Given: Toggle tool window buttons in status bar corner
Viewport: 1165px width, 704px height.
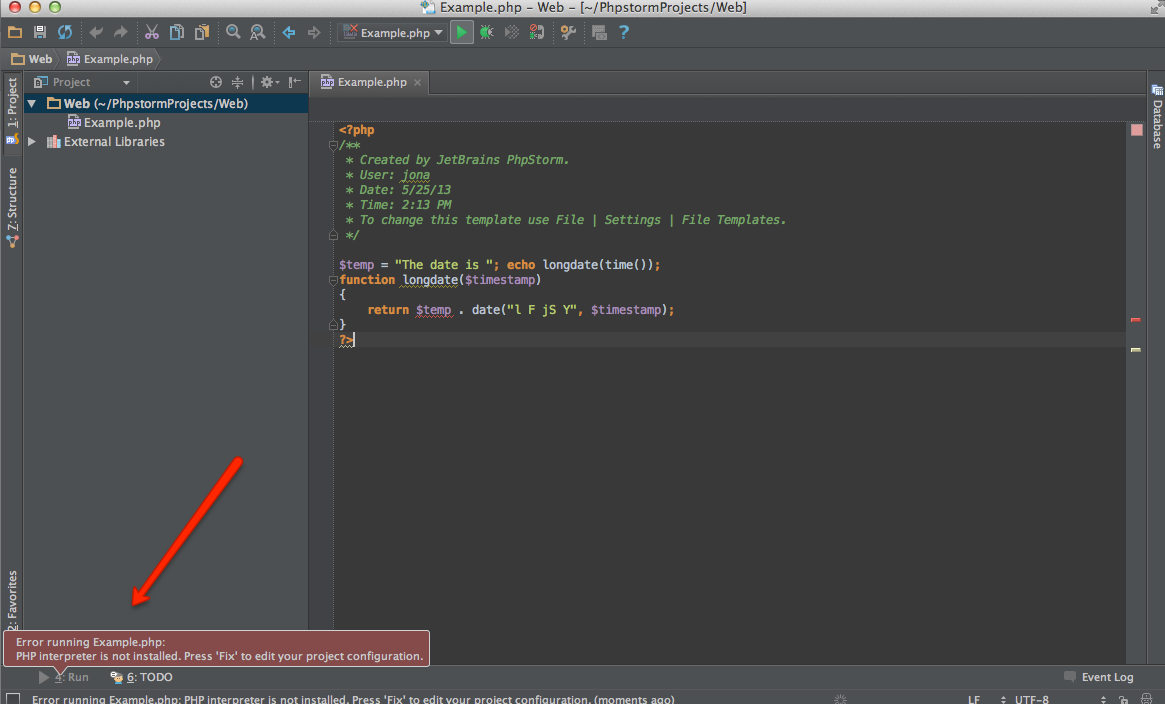Looking at the screenshot, I should pyautogui.click(x=13, y=700).
